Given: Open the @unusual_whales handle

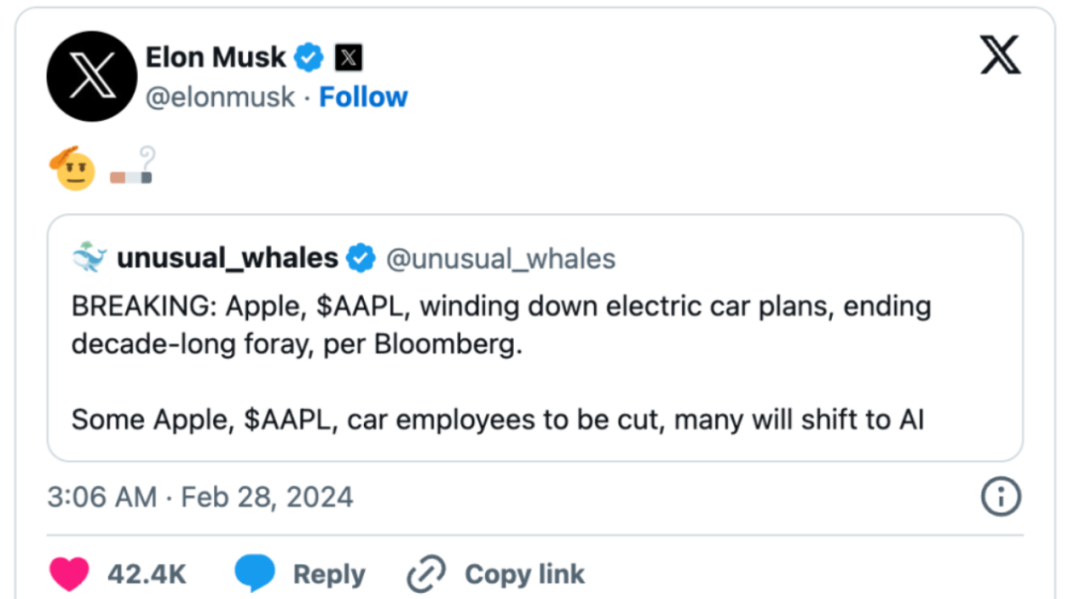Looking at the screenshot, I should pyautogui.click(x=501, y=259).
